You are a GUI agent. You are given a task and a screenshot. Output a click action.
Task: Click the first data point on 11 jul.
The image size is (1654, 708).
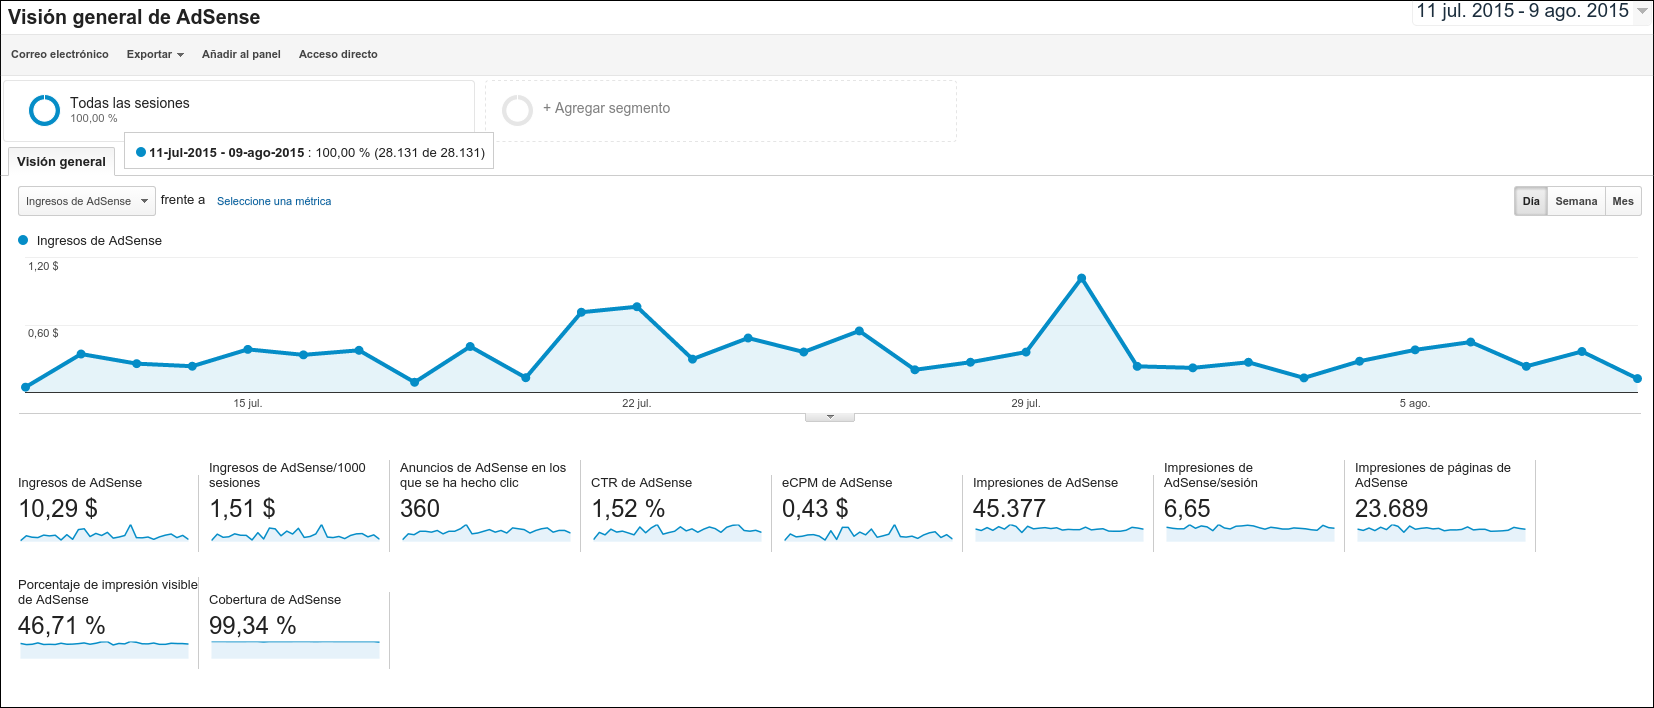(x=26, y=387)
